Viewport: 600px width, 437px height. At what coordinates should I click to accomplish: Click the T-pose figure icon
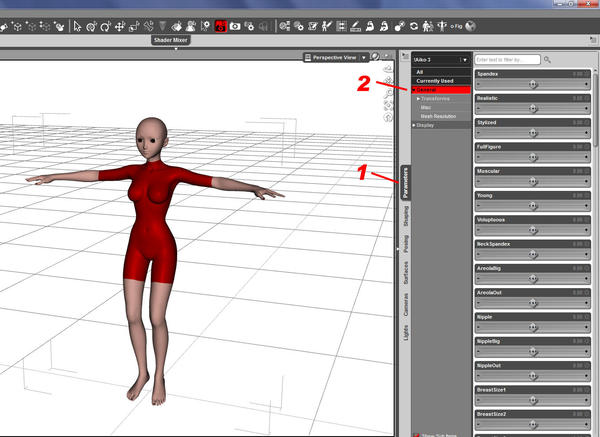click(442, 26)
